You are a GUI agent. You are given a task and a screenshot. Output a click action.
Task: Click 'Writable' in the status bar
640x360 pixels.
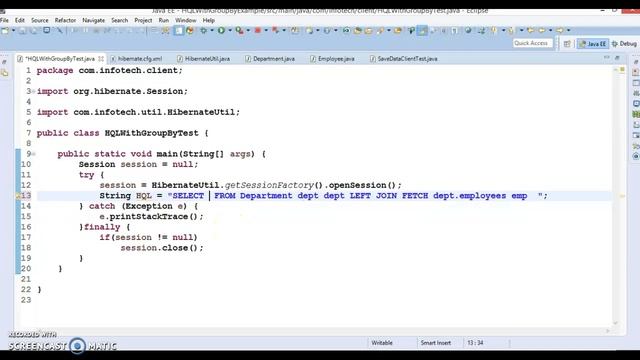tap(382, 343)
